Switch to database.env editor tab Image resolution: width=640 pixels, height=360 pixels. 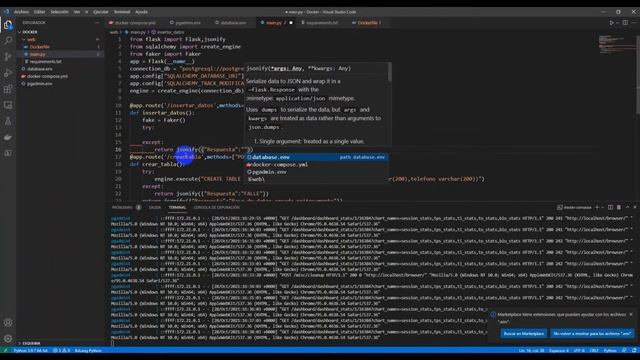click(231, 23)
